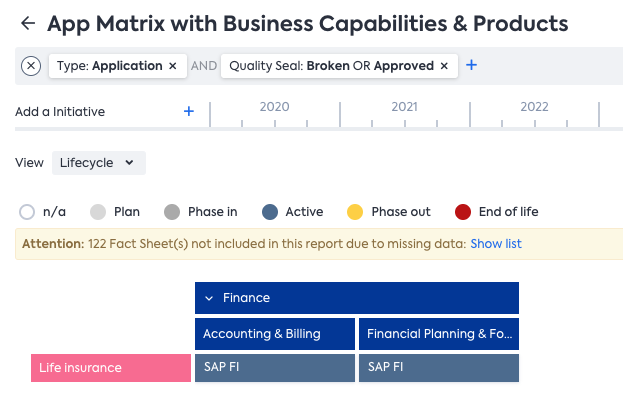Click the back arrow icon
The image size is (623, 415).
(27, 23)
